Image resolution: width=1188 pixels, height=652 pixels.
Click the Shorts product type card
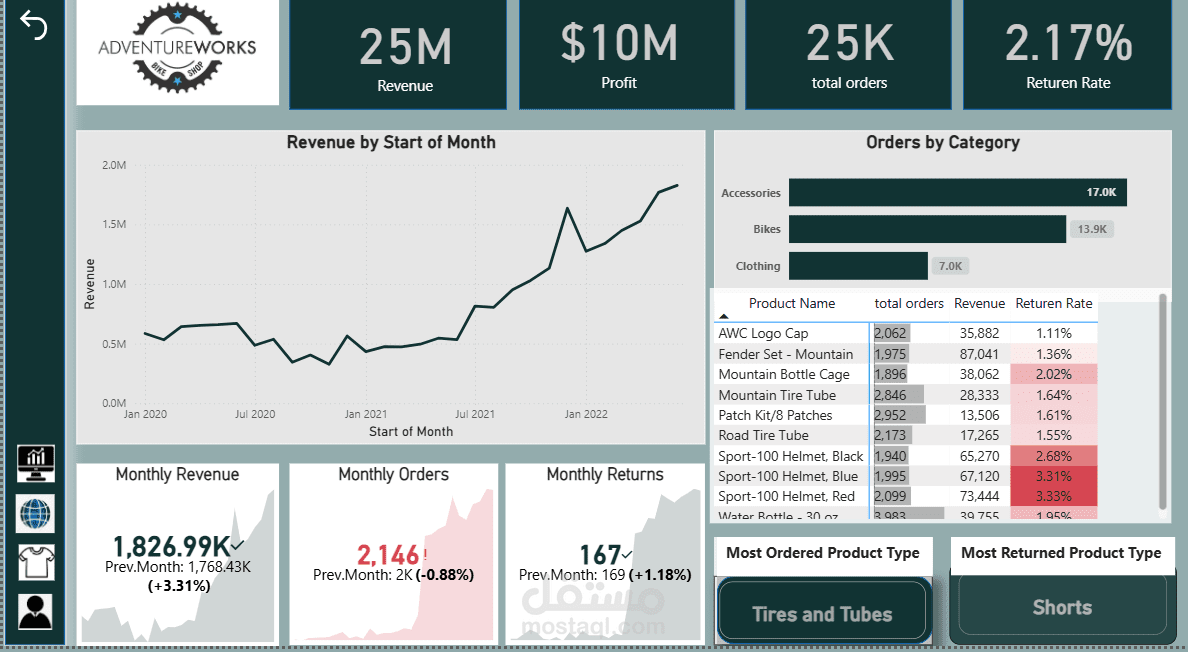1062,607
